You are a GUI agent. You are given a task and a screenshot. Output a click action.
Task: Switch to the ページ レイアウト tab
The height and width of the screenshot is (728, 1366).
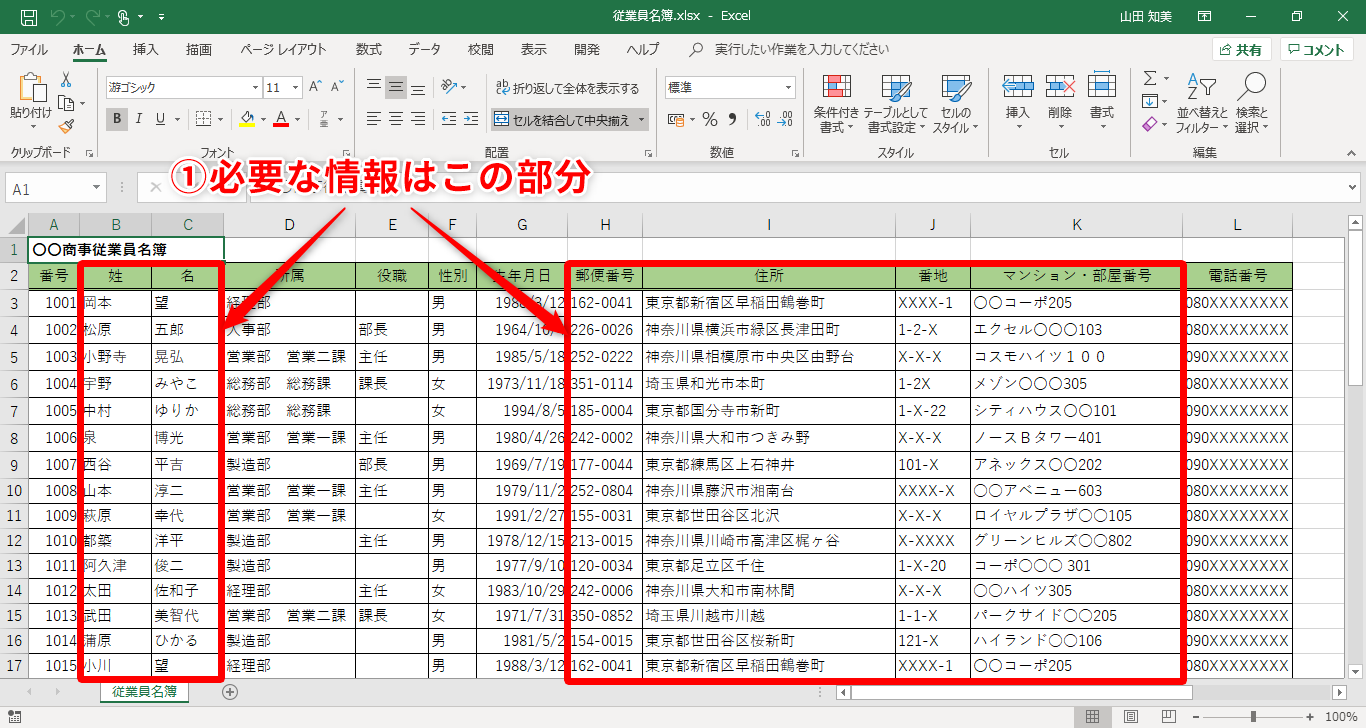point(283,49)
